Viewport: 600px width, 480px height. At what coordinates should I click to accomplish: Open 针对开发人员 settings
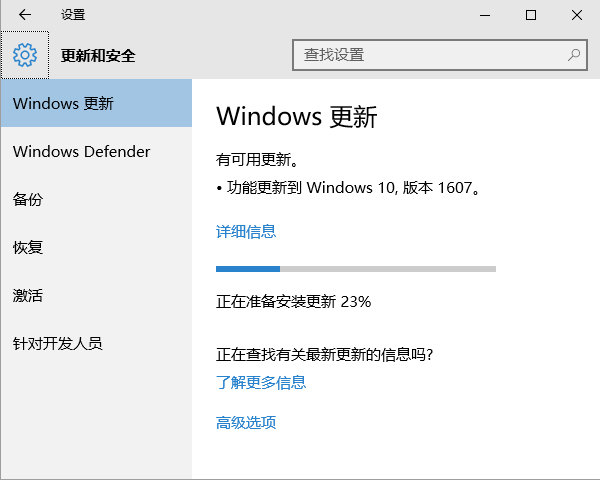[x=96, y=343]
